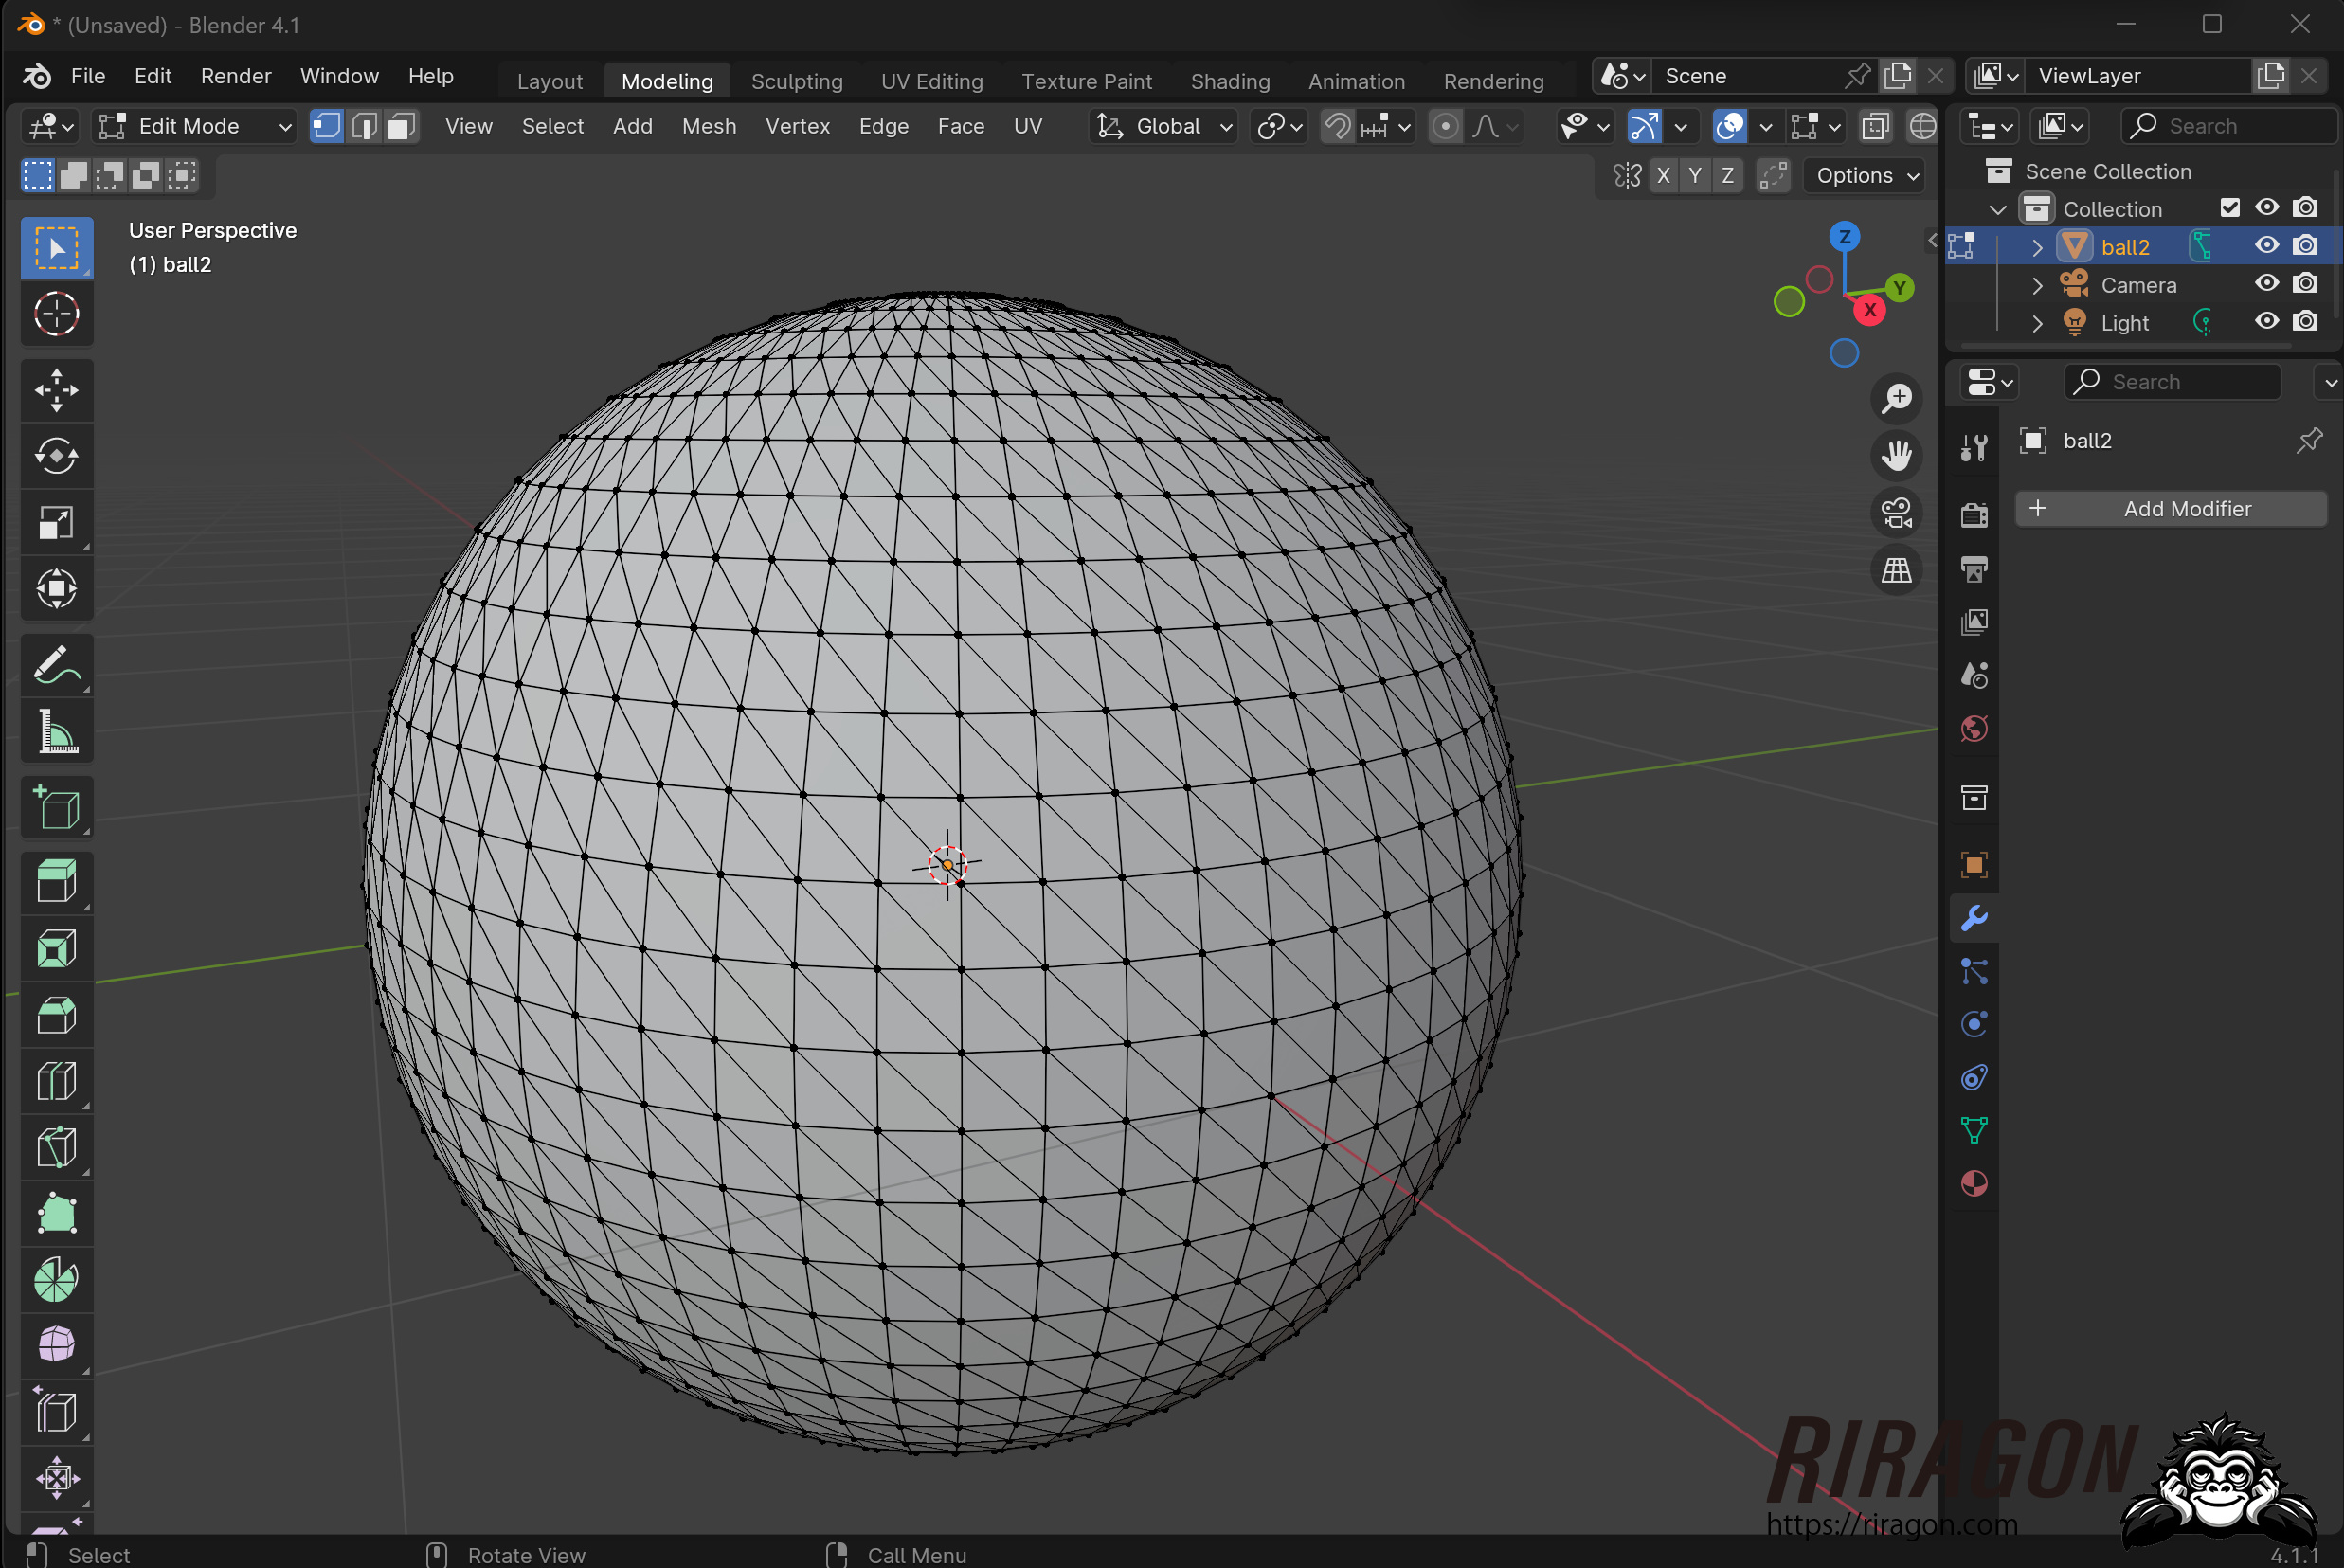Screen dimensions: 2344x1568
Task: Select the Rotate tool
Action: [x=56, y=457]
